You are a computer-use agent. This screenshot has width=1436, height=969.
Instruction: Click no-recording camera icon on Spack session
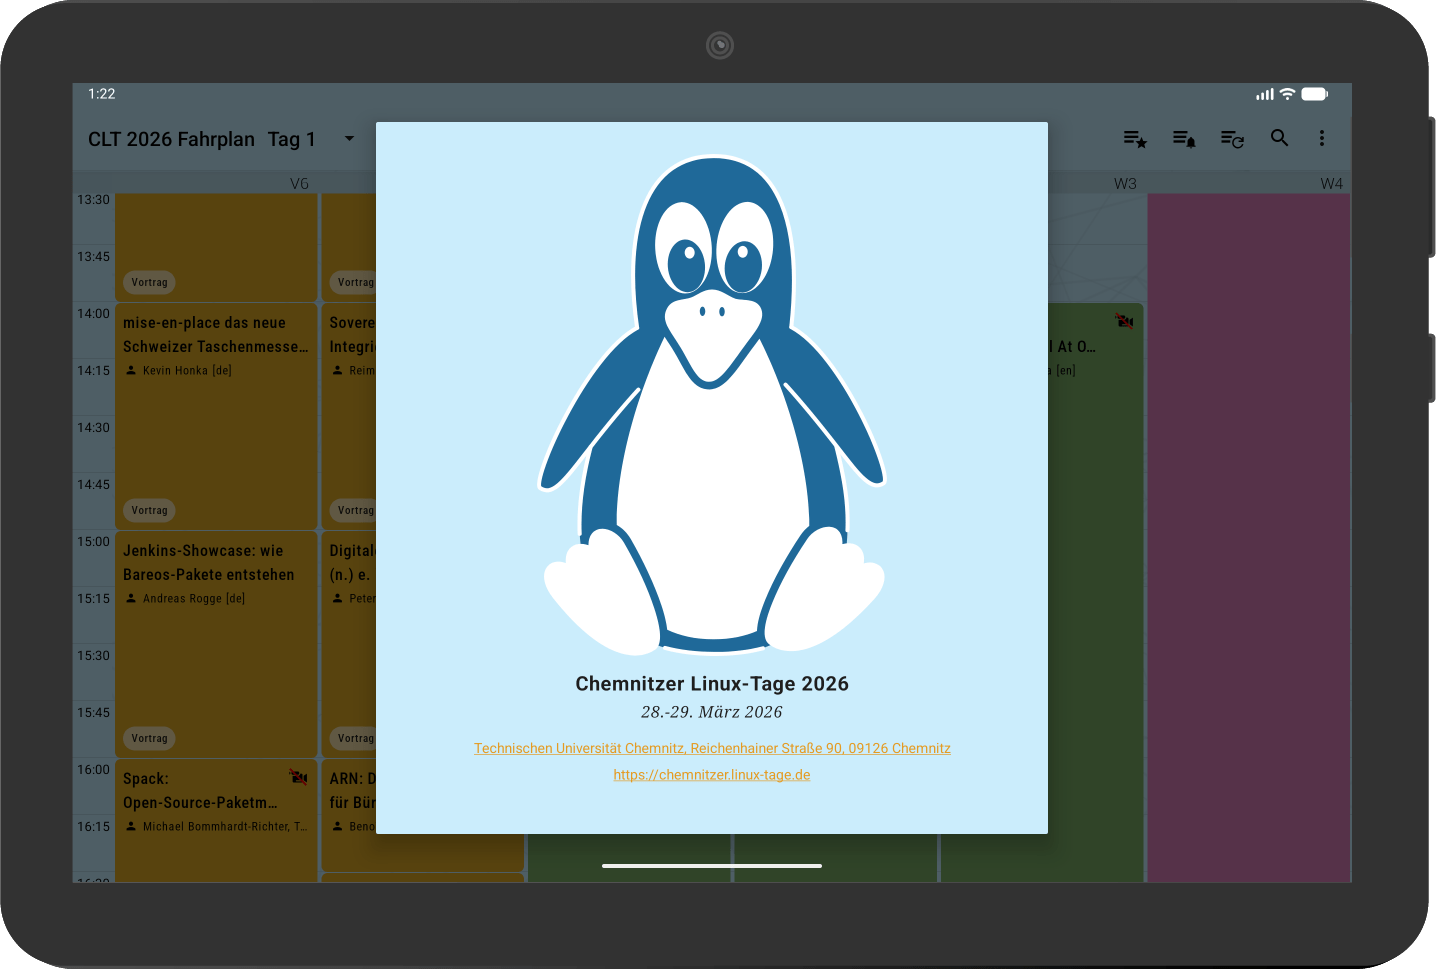click(298, 777)
